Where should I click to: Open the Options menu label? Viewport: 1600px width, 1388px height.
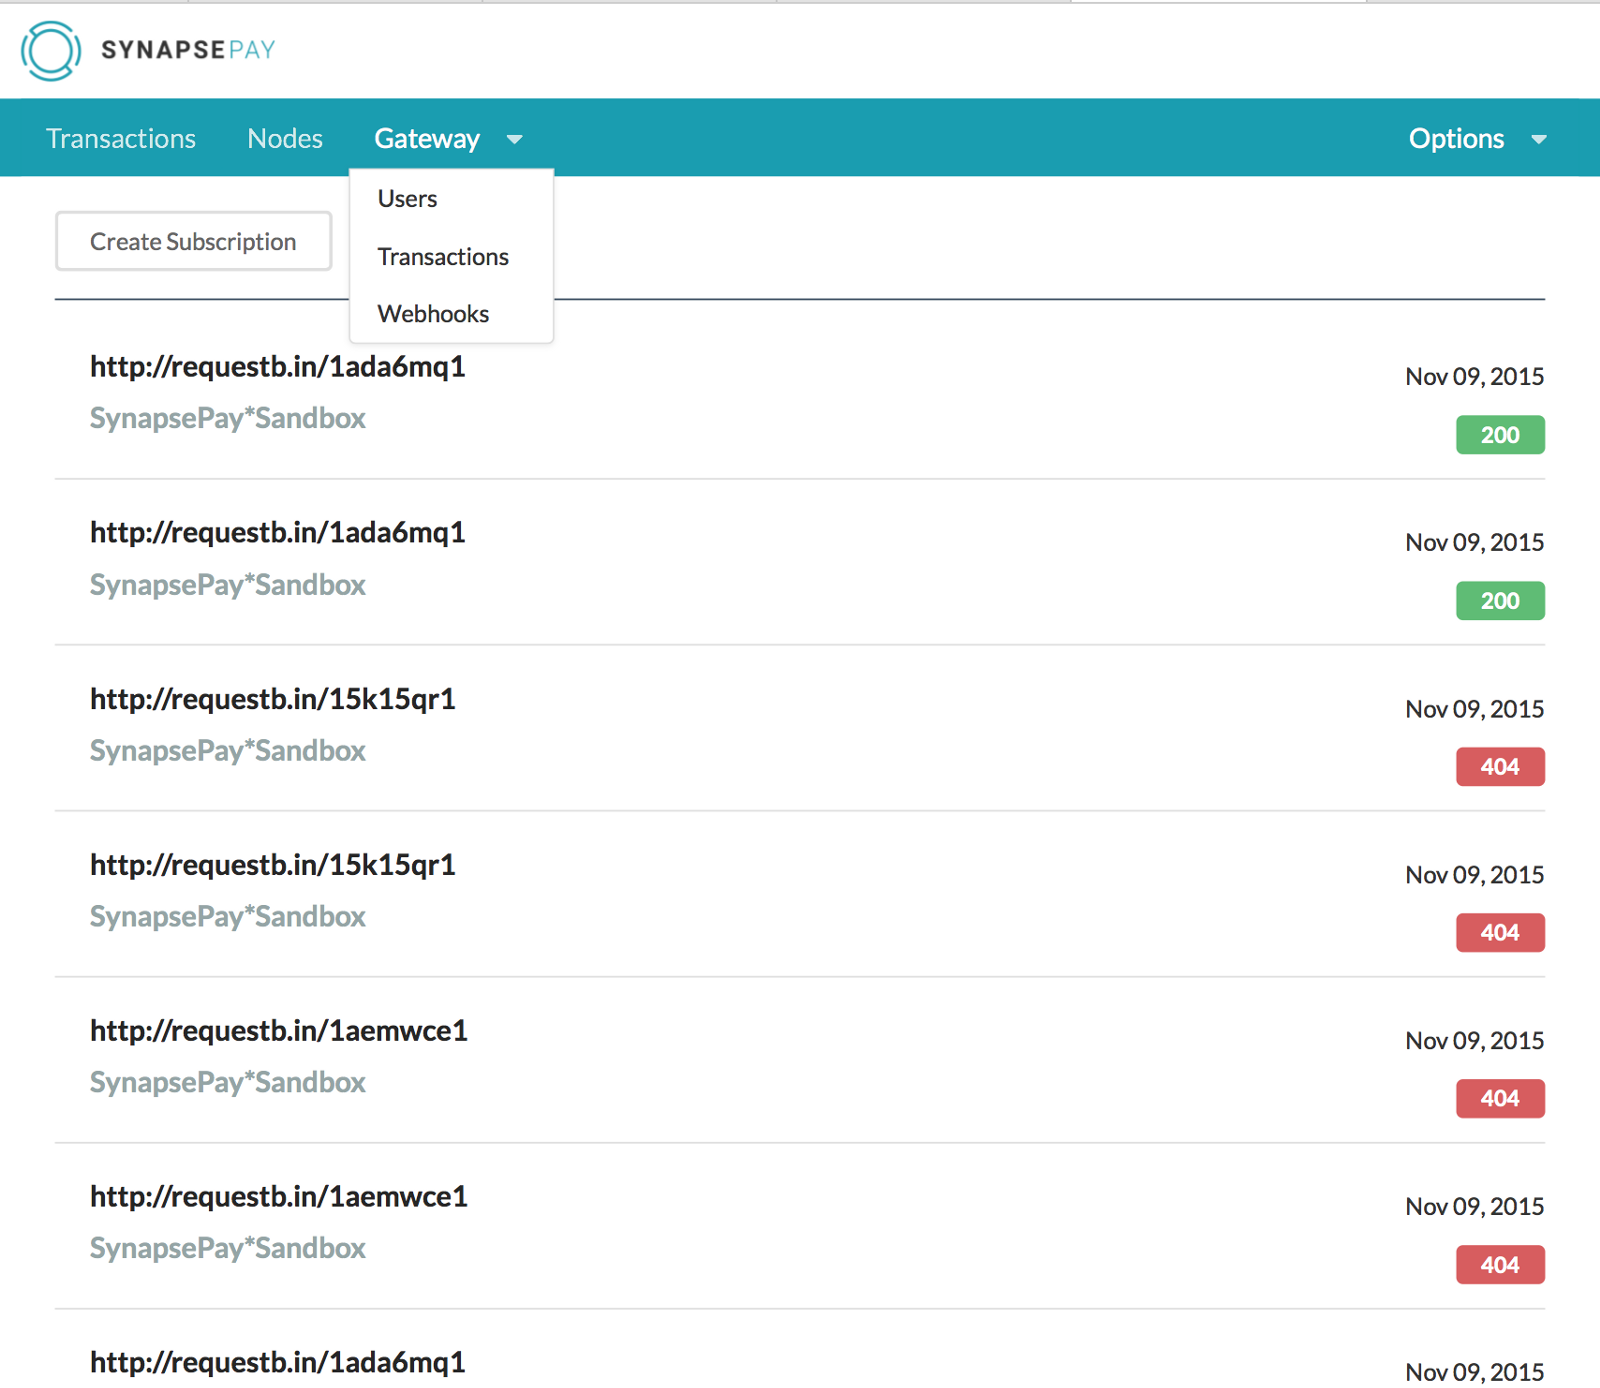(x=1456, y=138)
